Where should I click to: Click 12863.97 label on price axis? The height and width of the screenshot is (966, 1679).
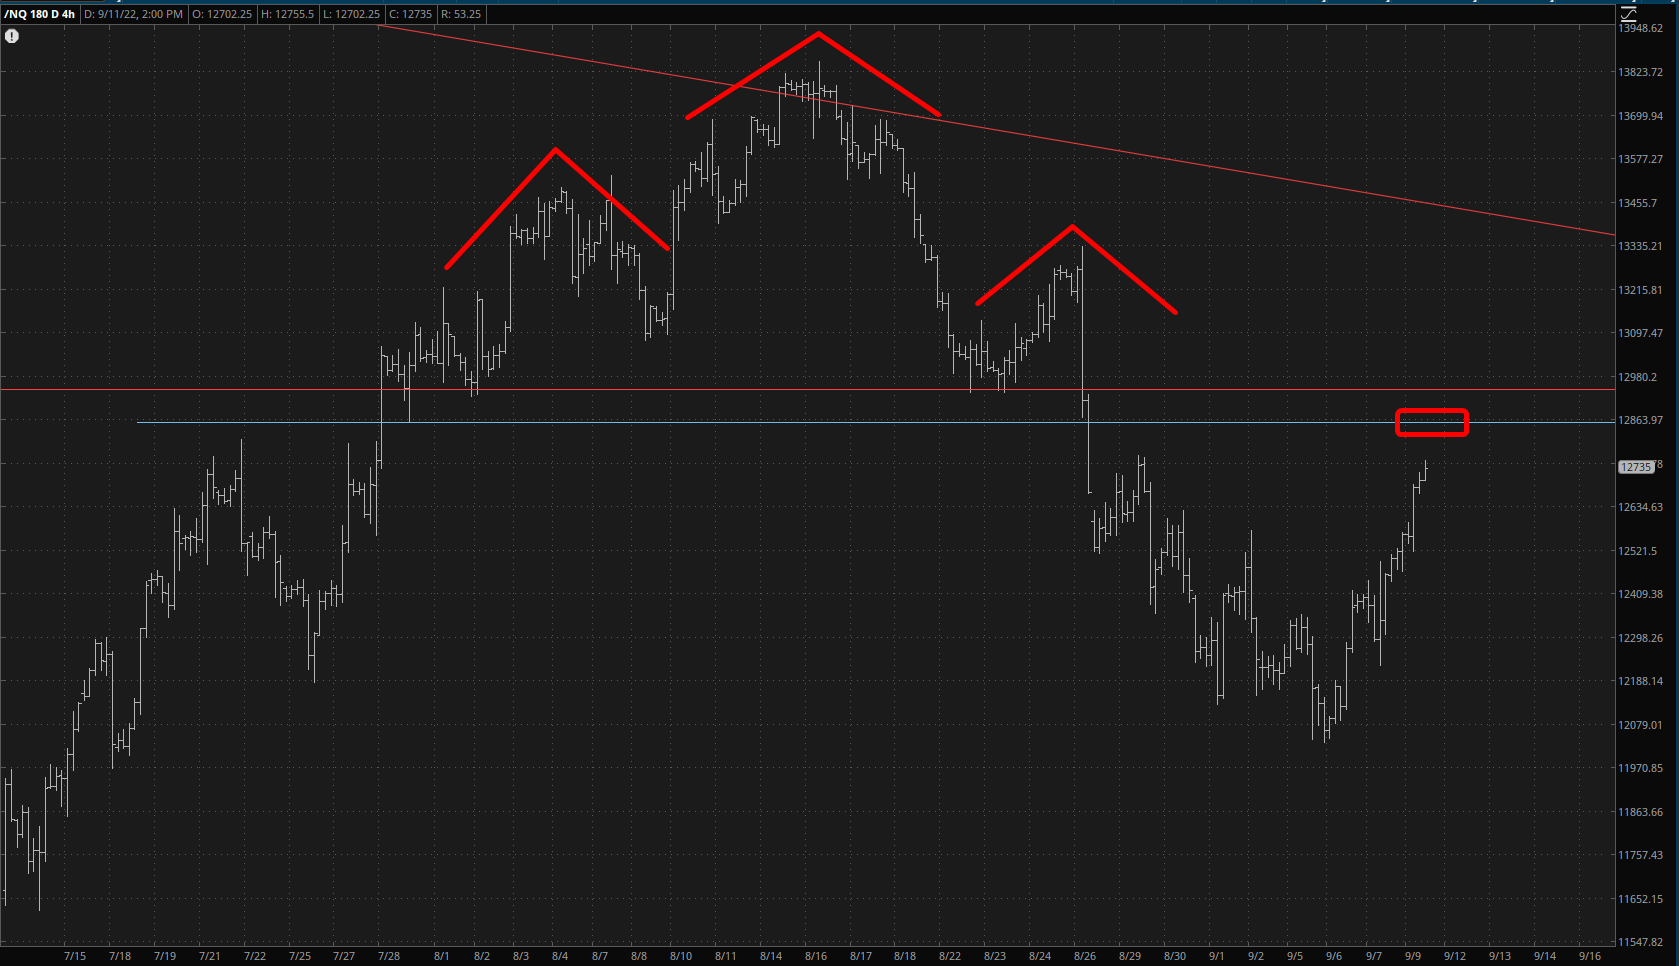(x=1640, y=420)
